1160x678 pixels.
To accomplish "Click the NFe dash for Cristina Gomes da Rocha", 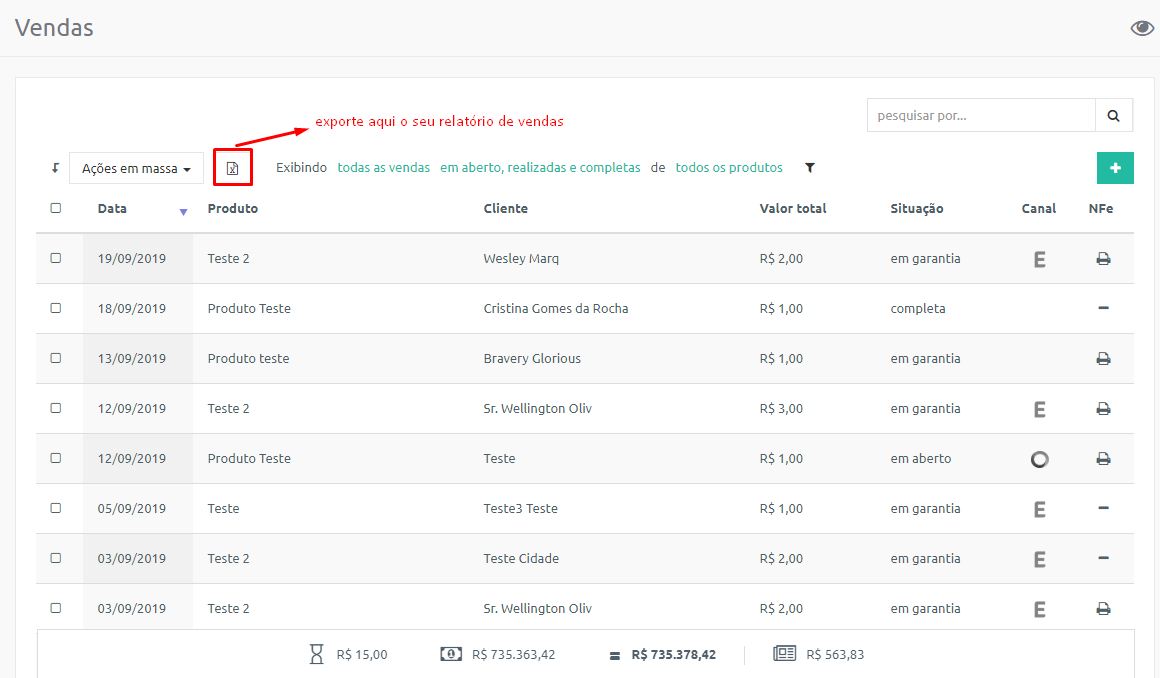I will 1103,308.
